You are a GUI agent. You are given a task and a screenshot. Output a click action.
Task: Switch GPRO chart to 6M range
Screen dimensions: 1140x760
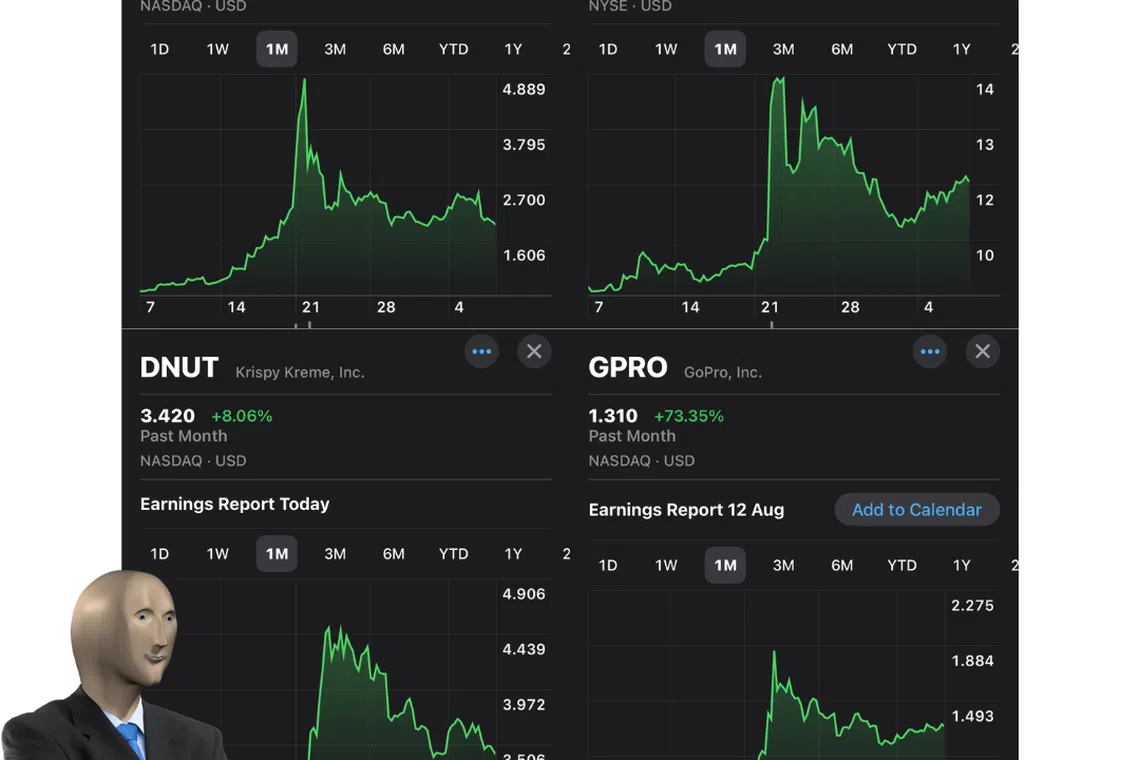842,565
